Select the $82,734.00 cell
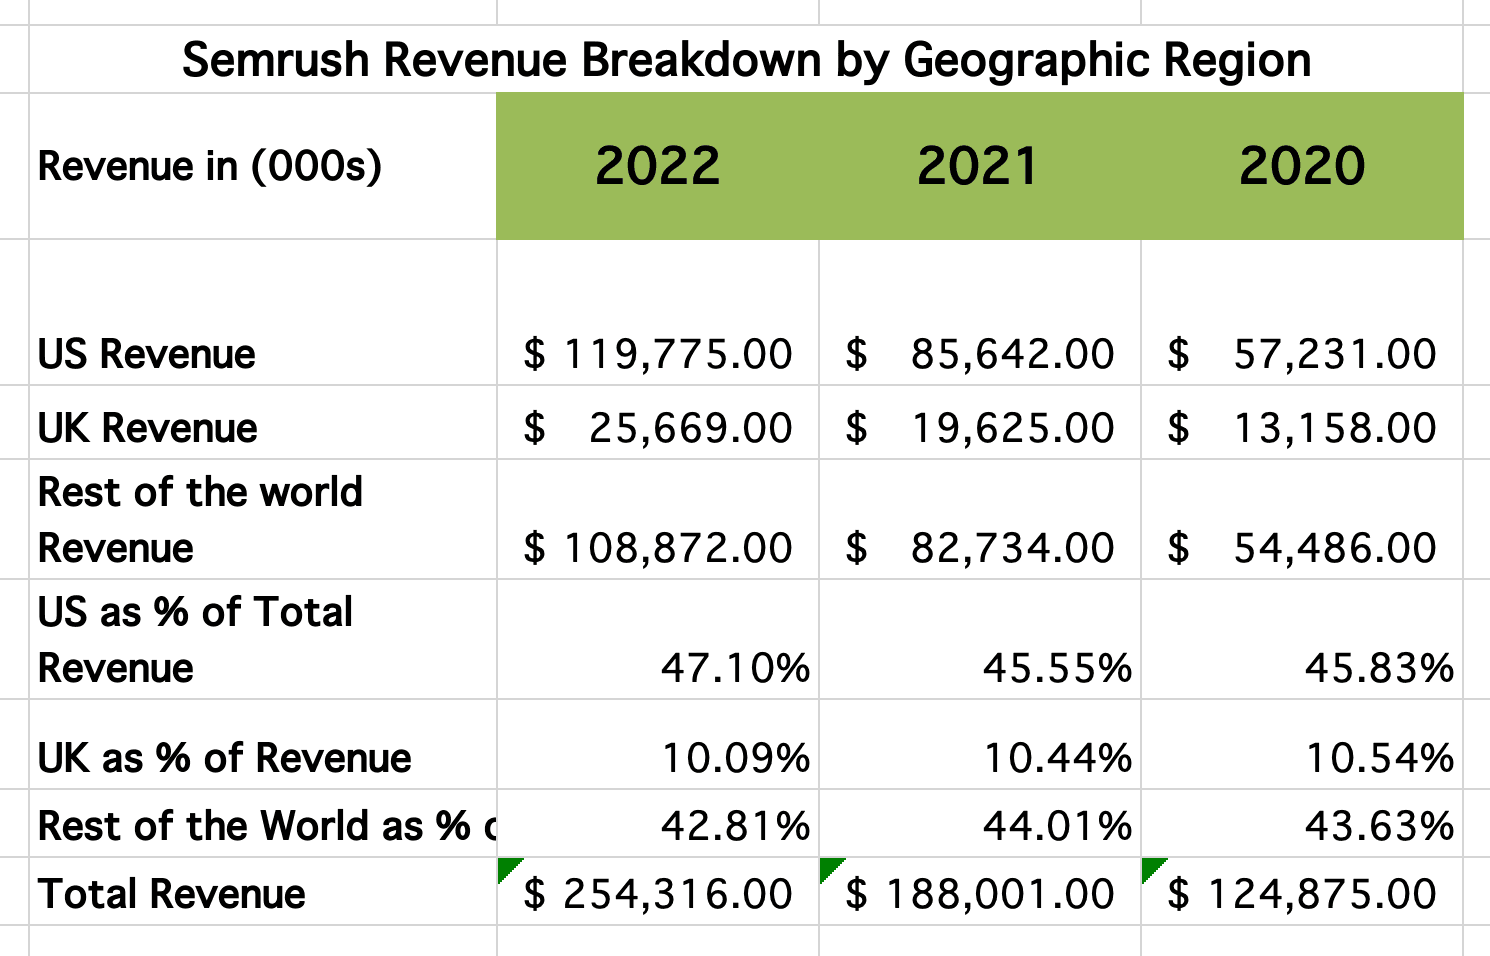 tap(980, 519)
